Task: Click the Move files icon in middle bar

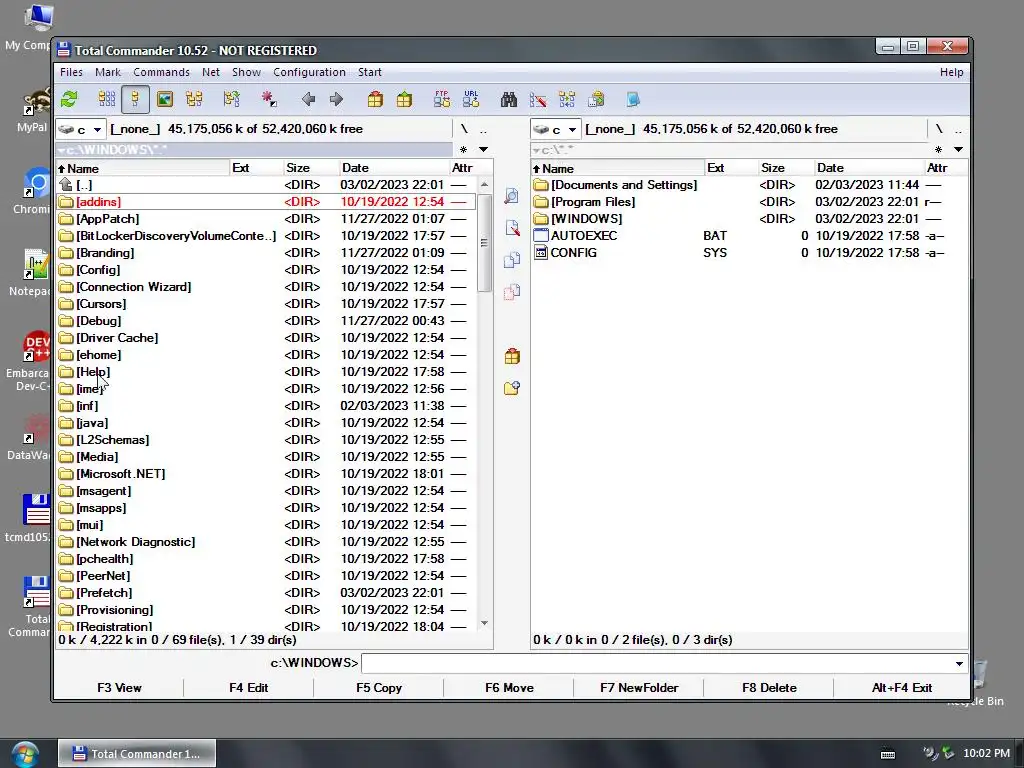Action: 512,291
